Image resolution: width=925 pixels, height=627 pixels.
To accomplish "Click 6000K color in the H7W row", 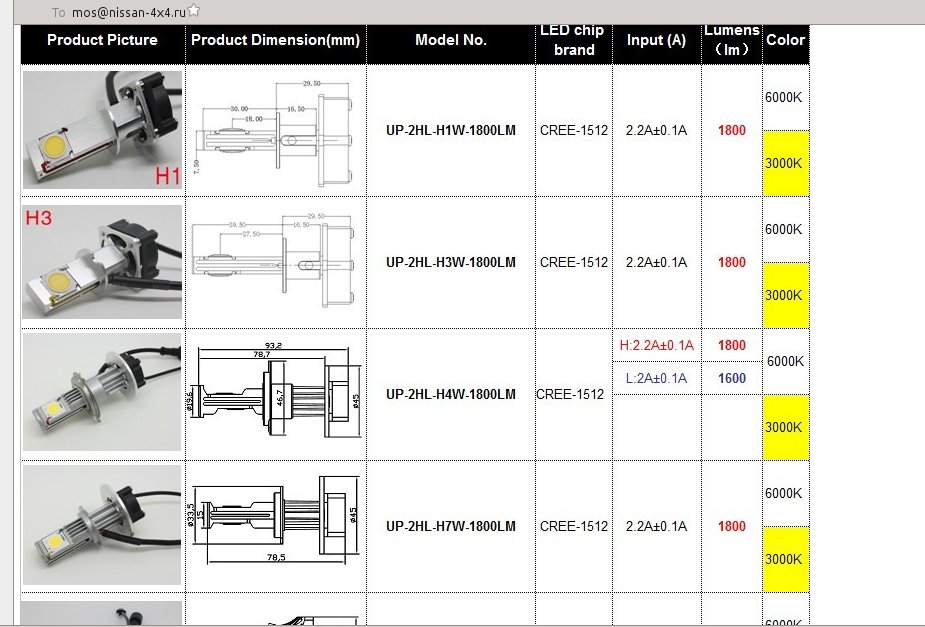I will point(783,493).
